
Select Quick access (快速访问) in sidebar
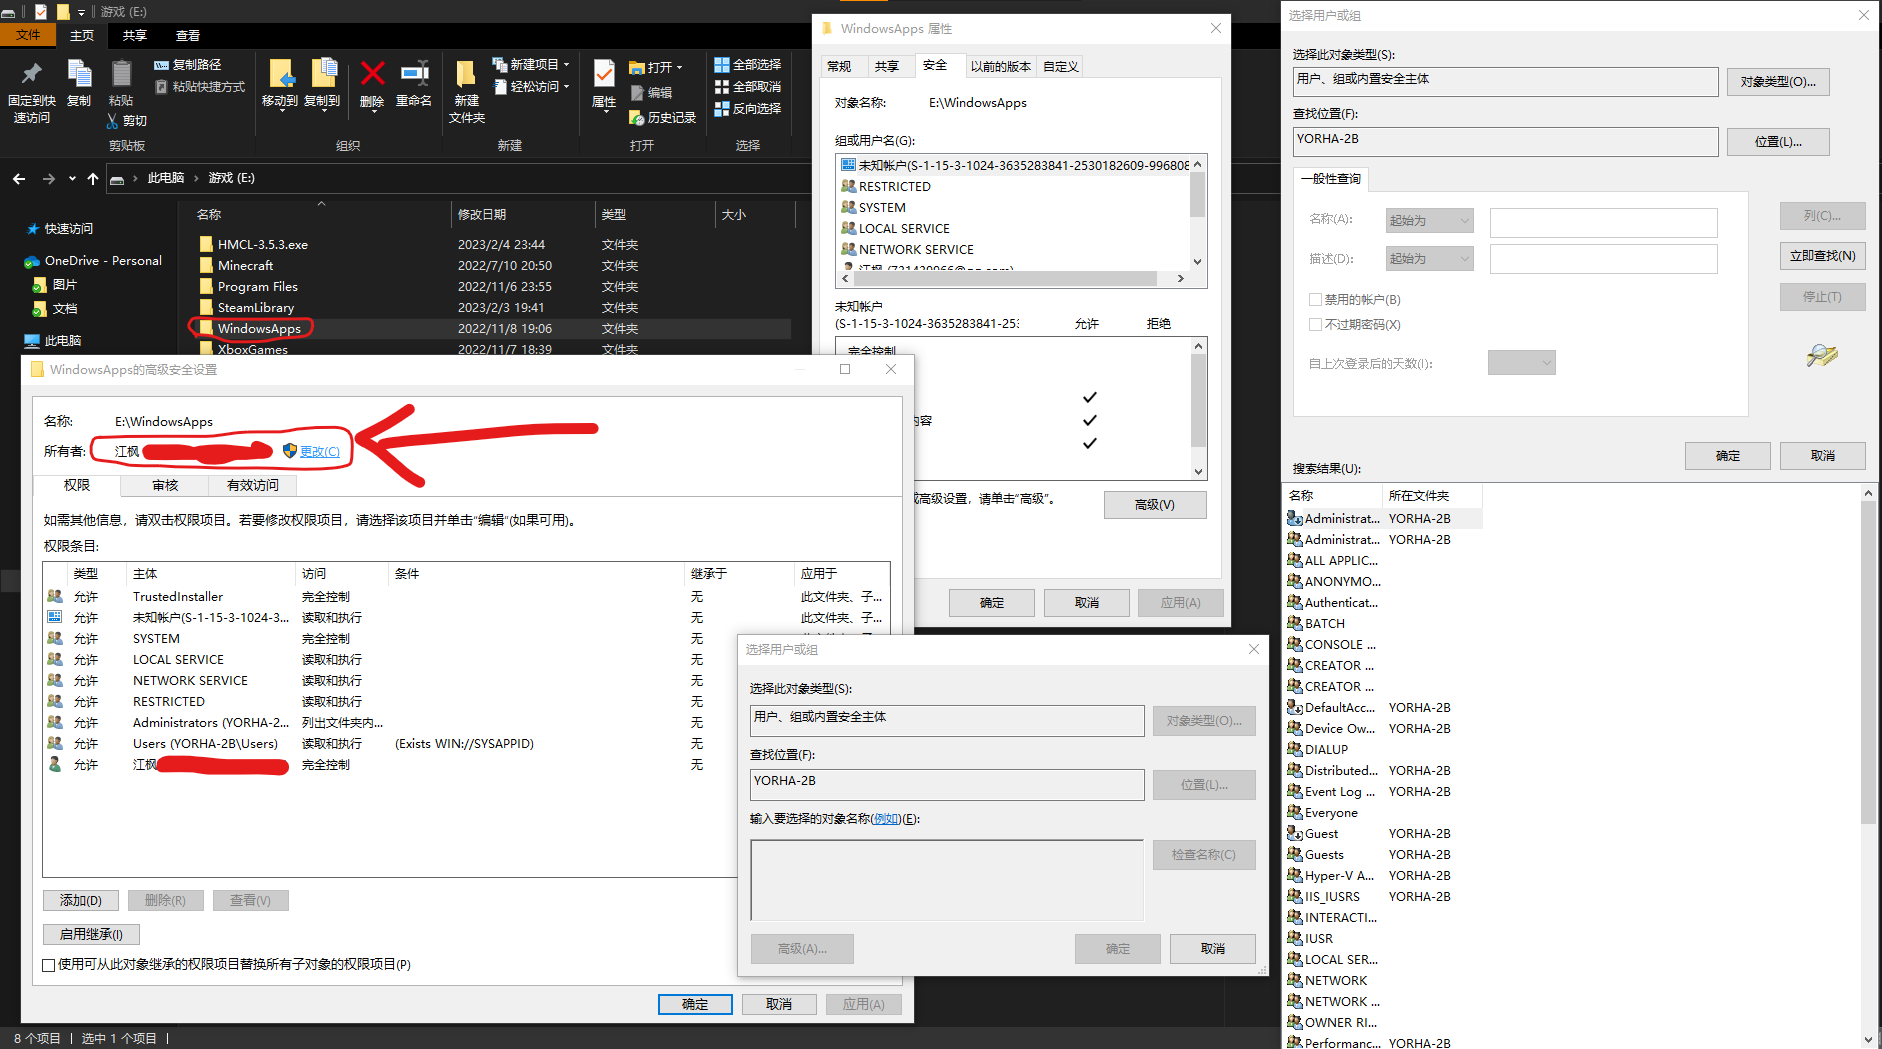coord(59,229)
